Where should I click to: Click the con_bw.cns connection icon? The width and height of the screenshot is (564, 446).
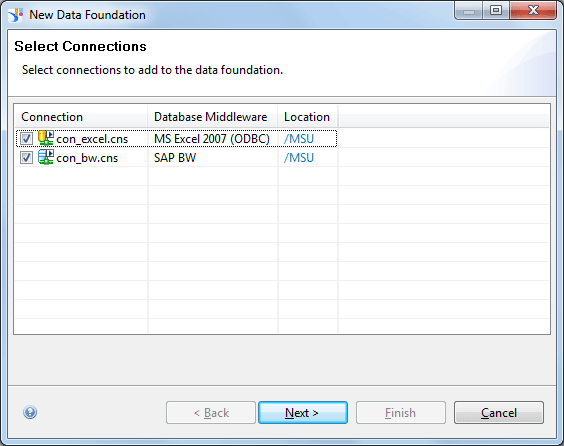[46, 157]
